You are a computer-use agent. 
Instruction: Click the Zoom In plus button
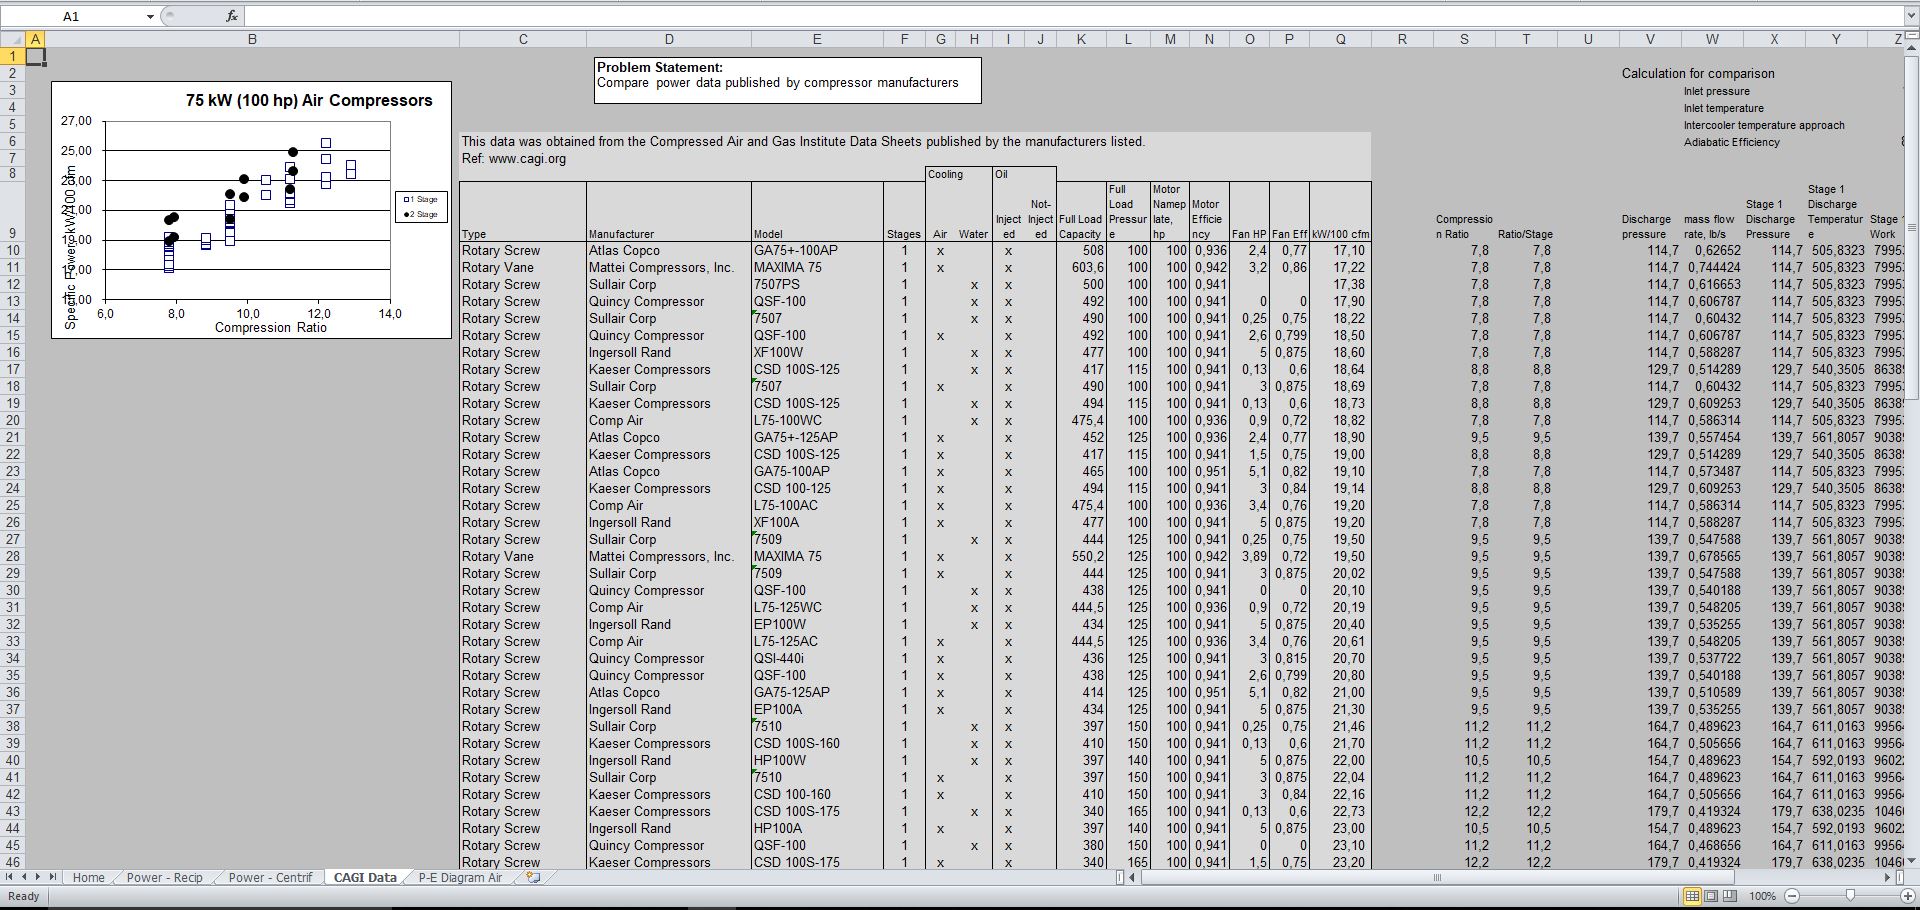coord(1908,896)
